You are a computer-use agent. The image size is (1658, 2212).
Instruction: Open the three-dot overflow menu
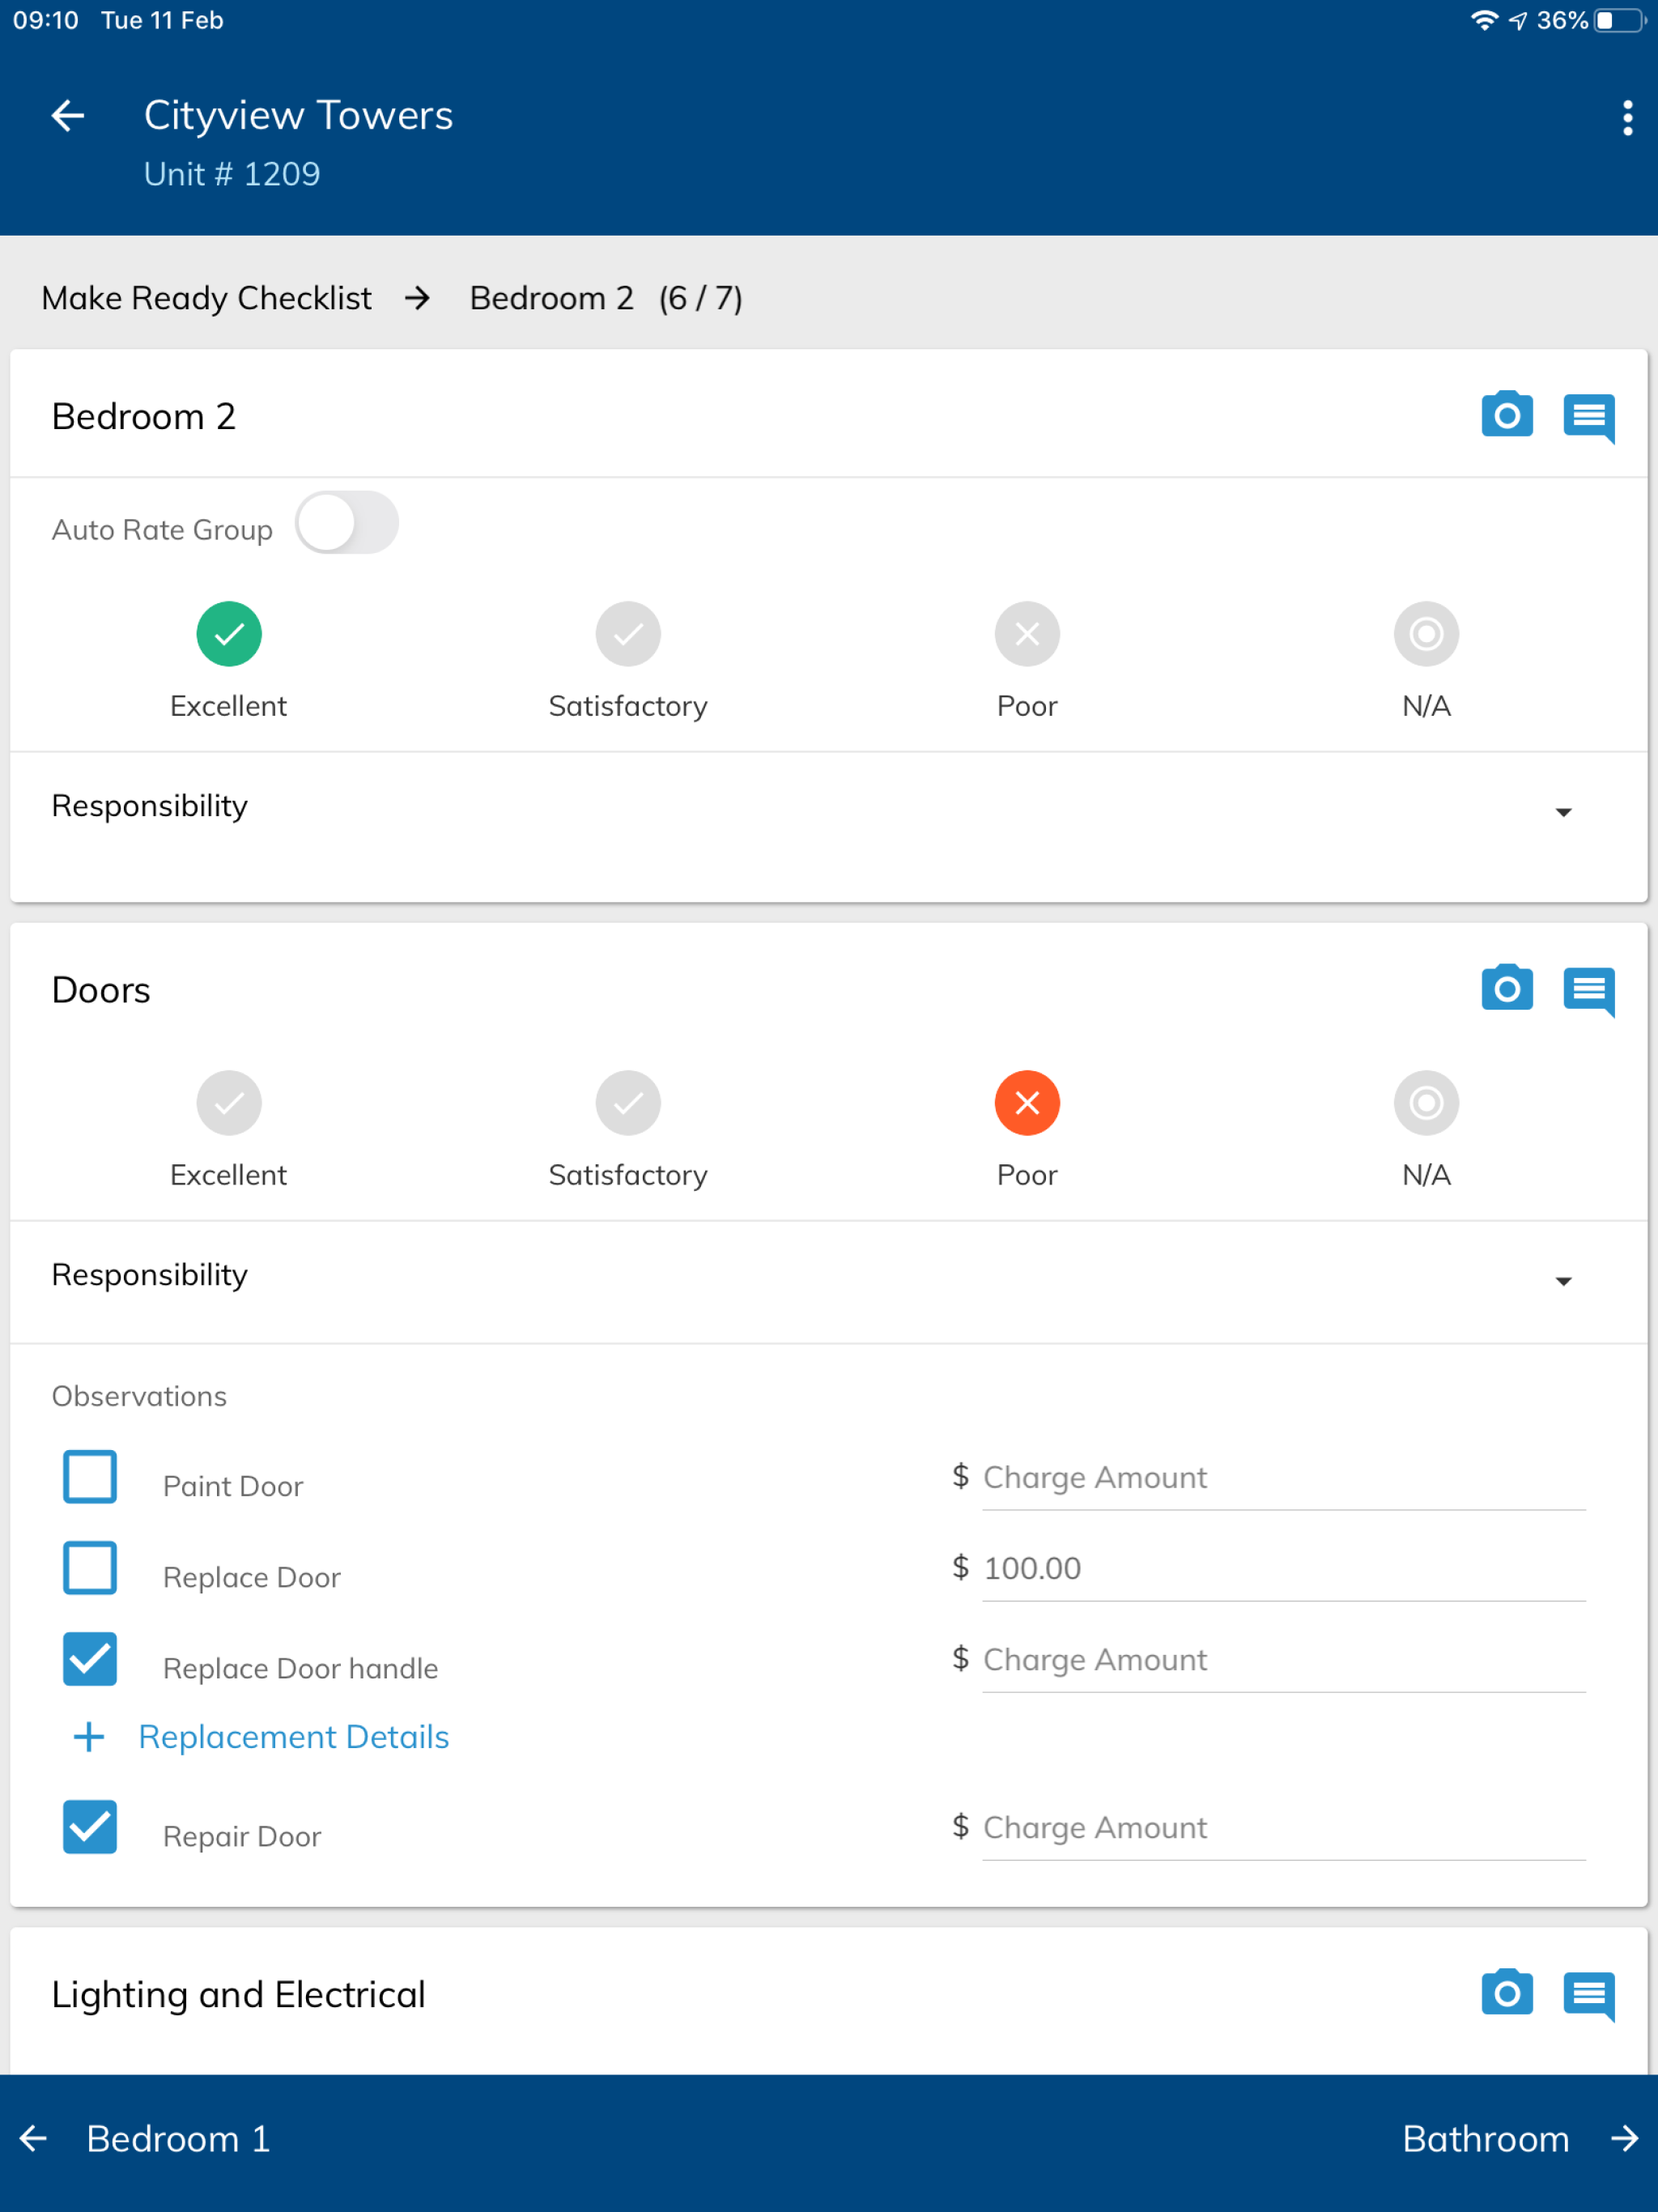point(1627,118)
